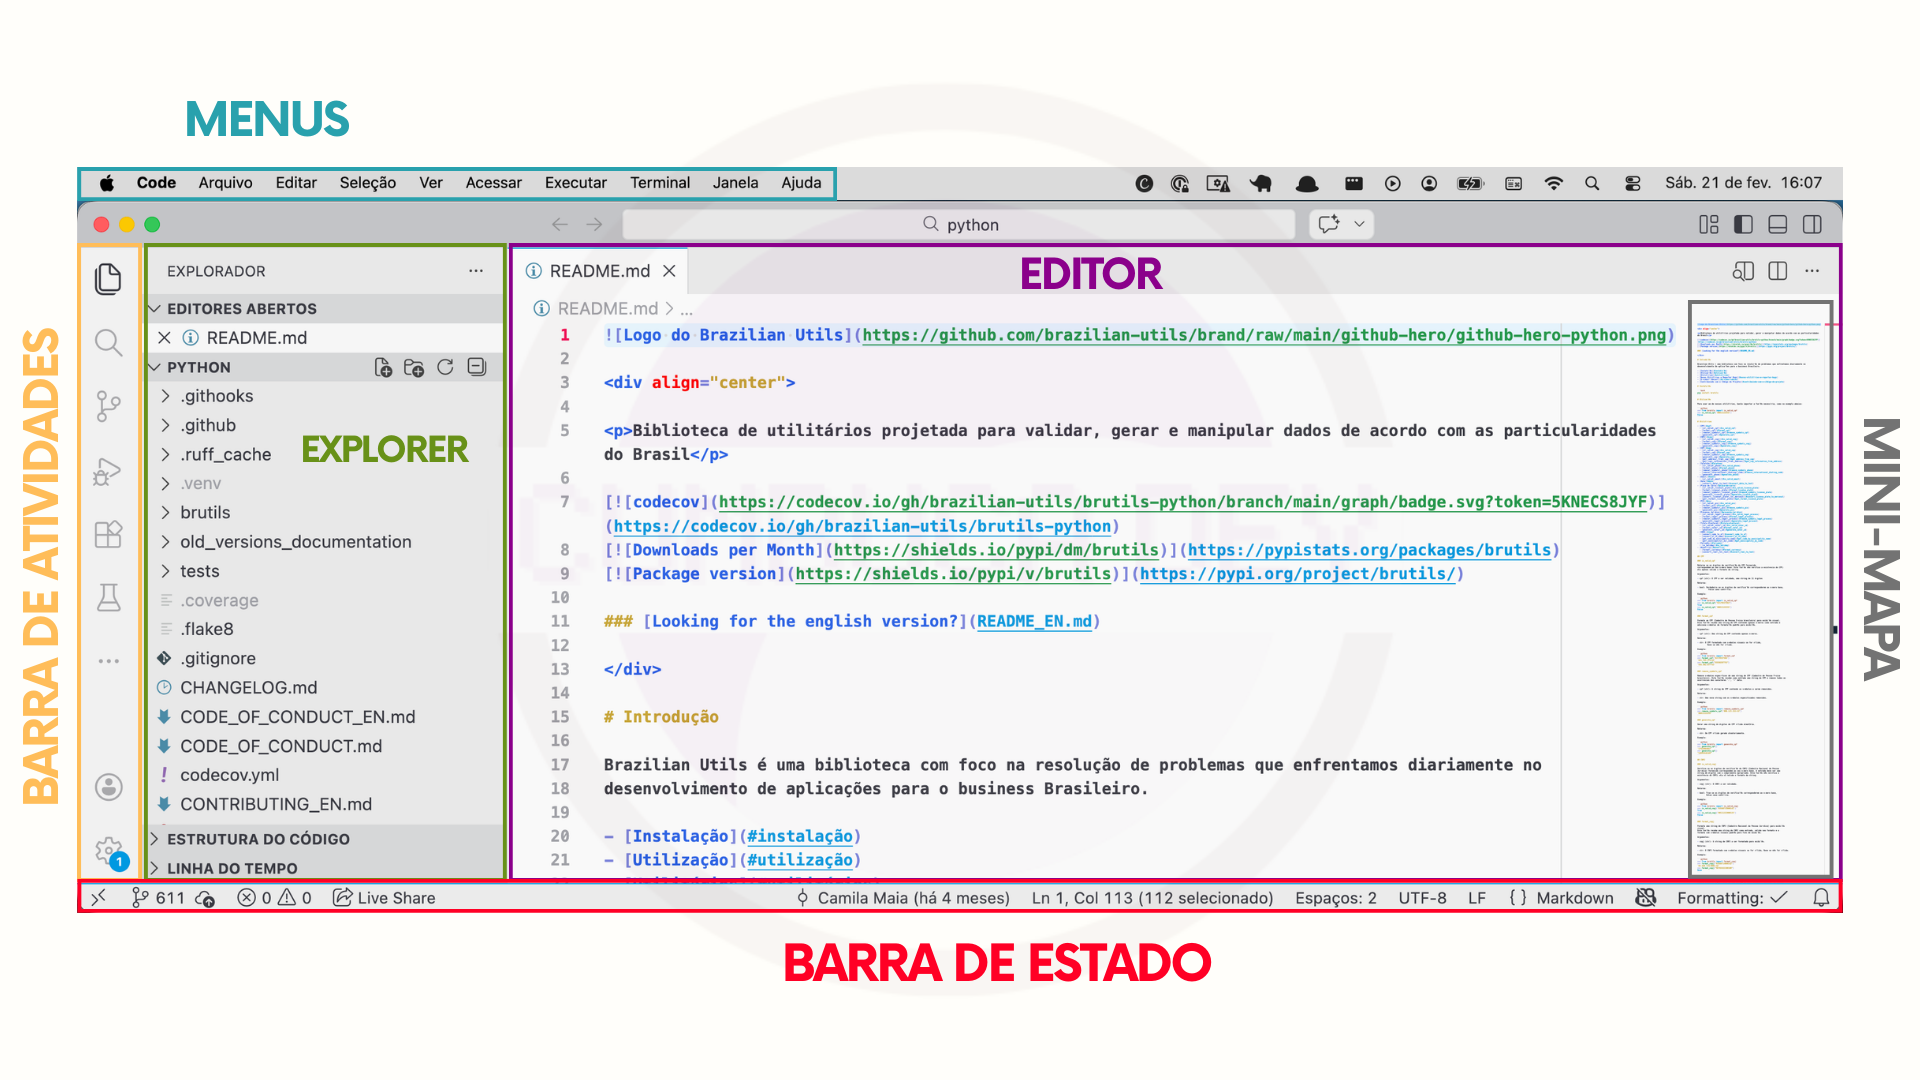Viewport: 1920px width, 1080px height.
Task: Open the Run and Debug view
Action: coord(108,471)
